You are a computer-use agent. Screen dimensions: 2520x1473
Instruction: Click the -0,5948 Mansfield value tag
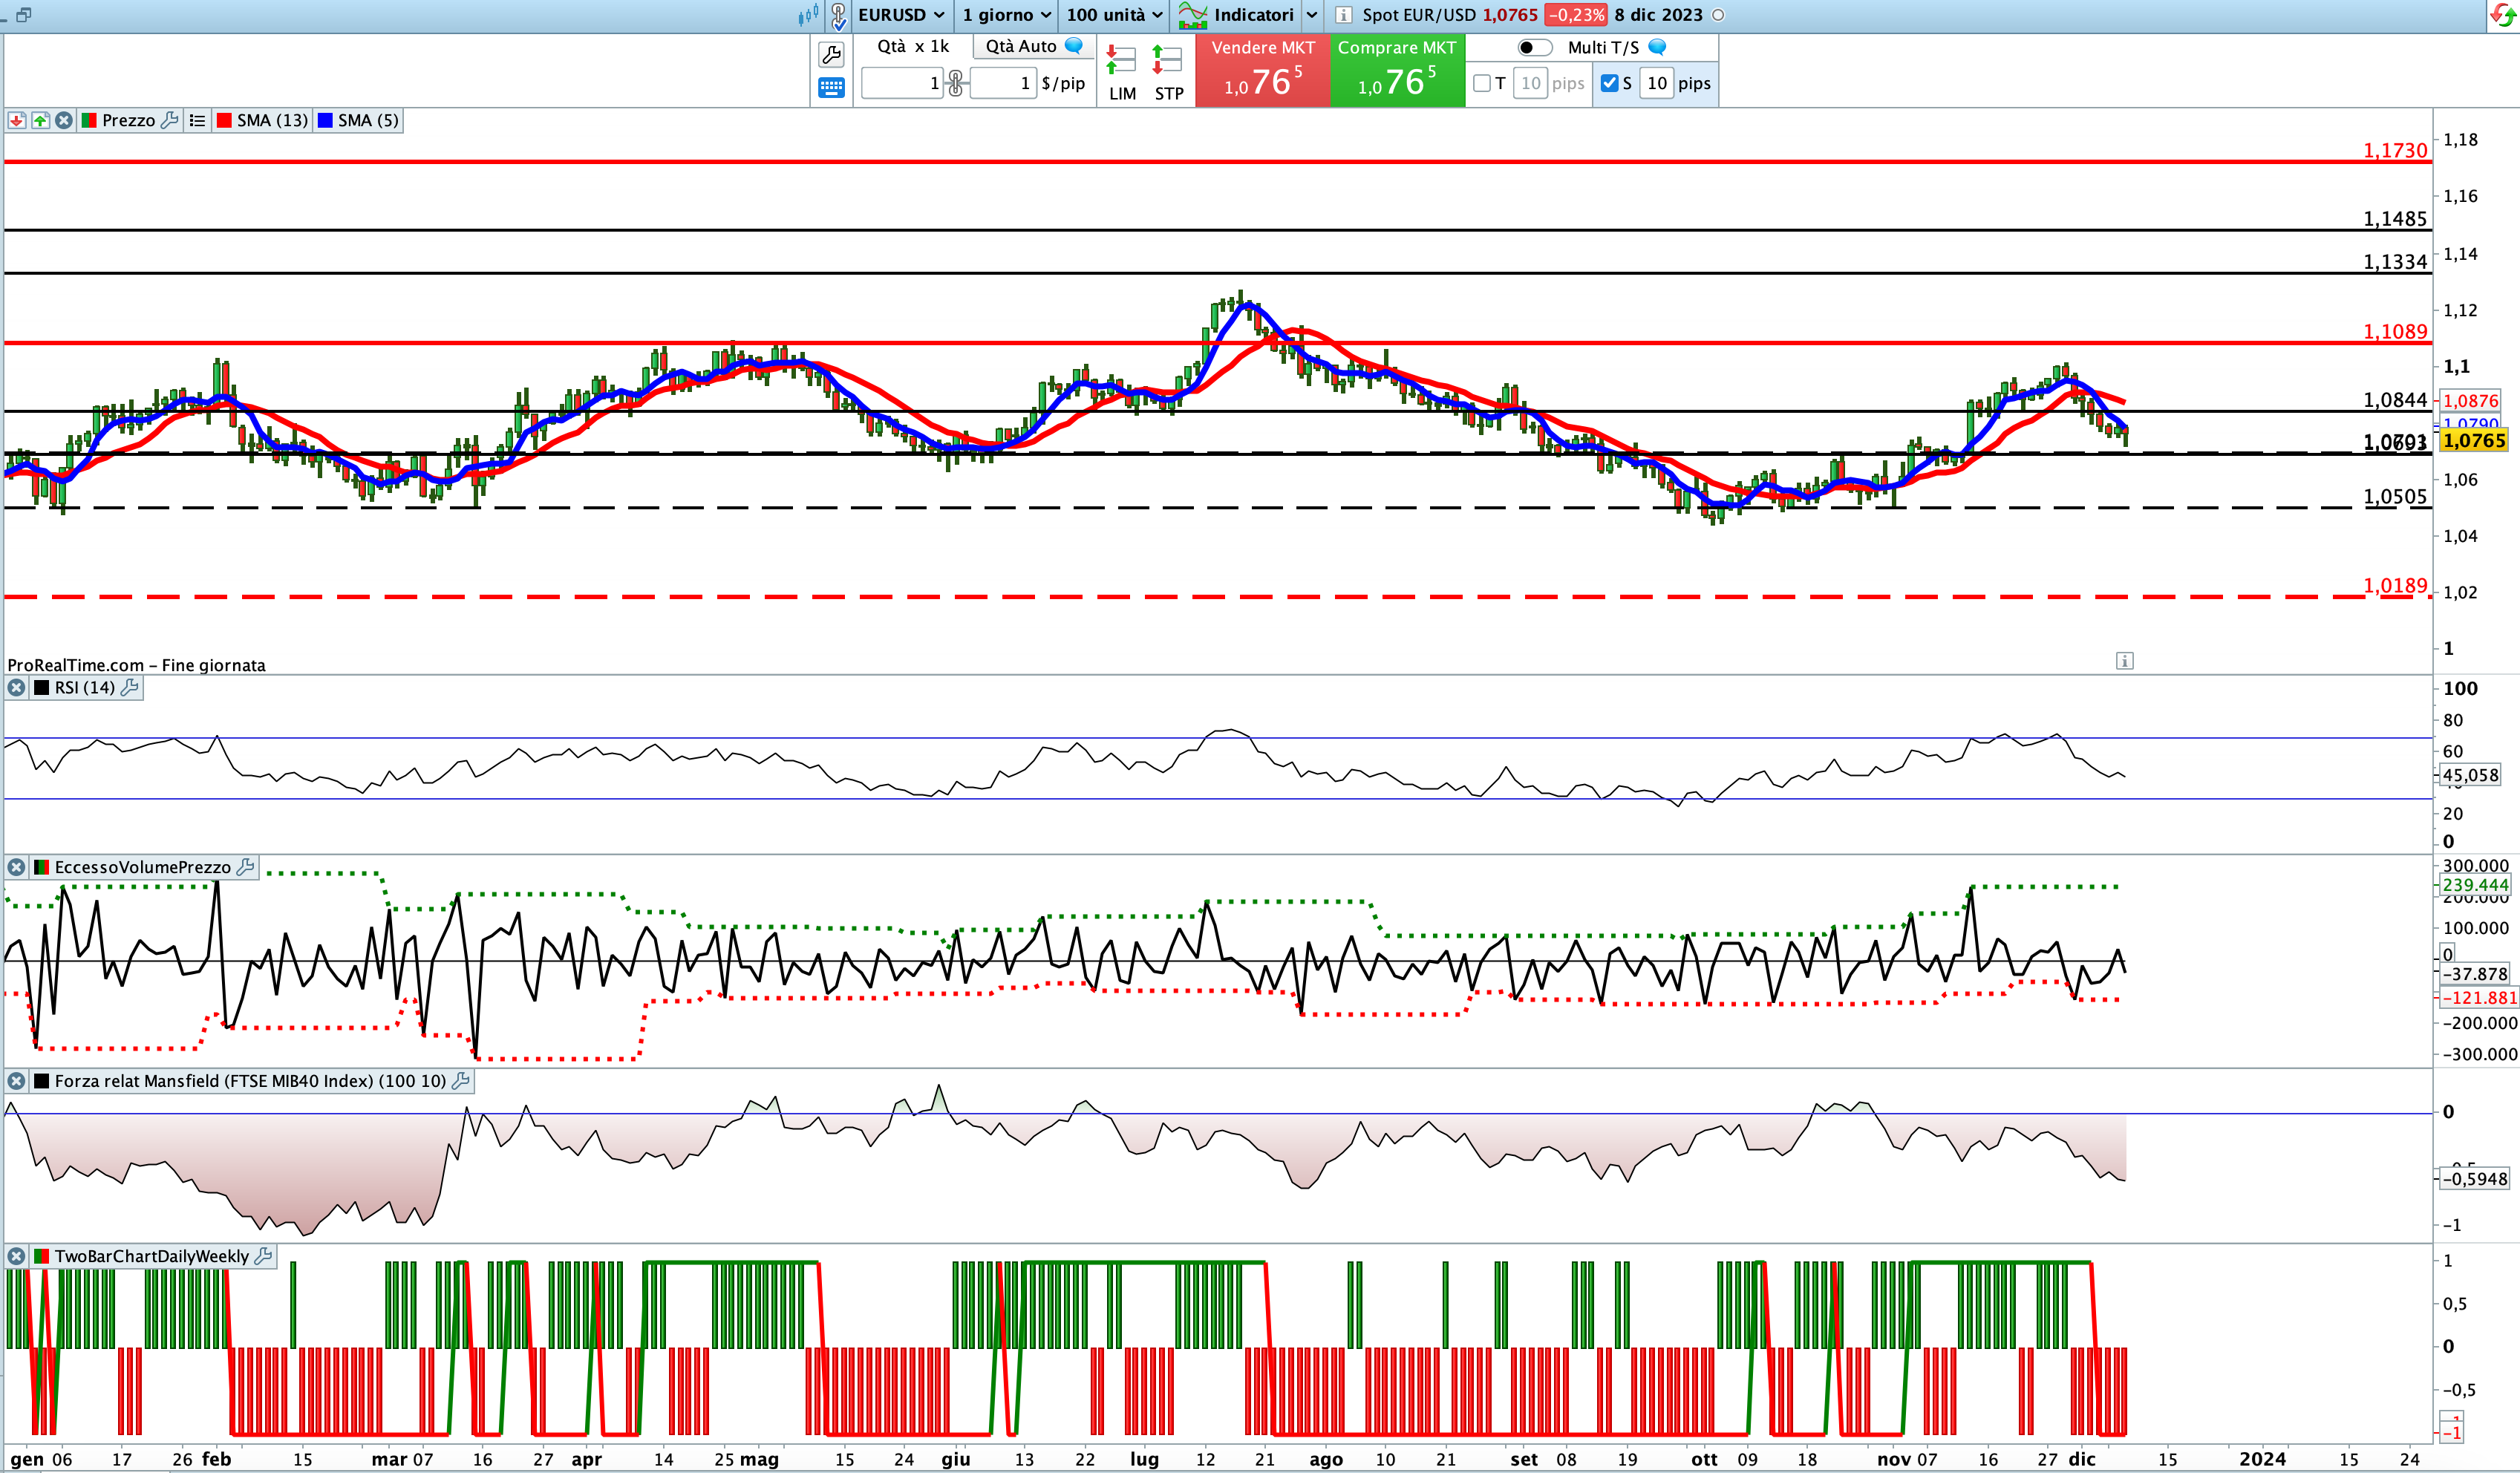[x=2474, y=1179]
